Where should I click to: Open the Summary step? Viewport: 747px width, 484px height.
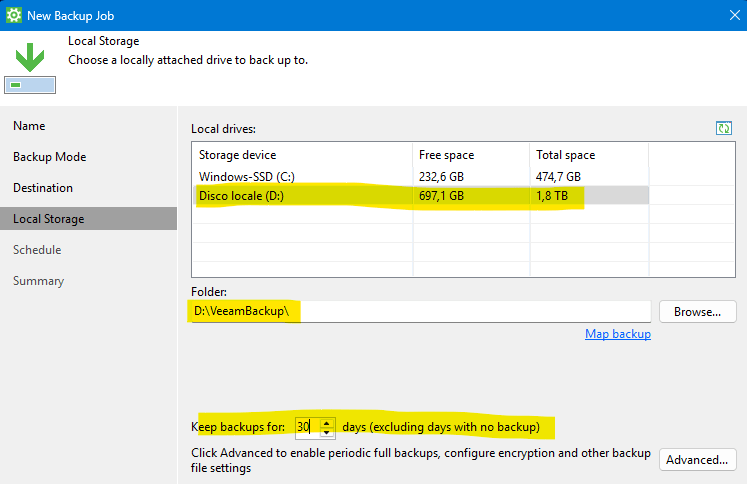38,281
